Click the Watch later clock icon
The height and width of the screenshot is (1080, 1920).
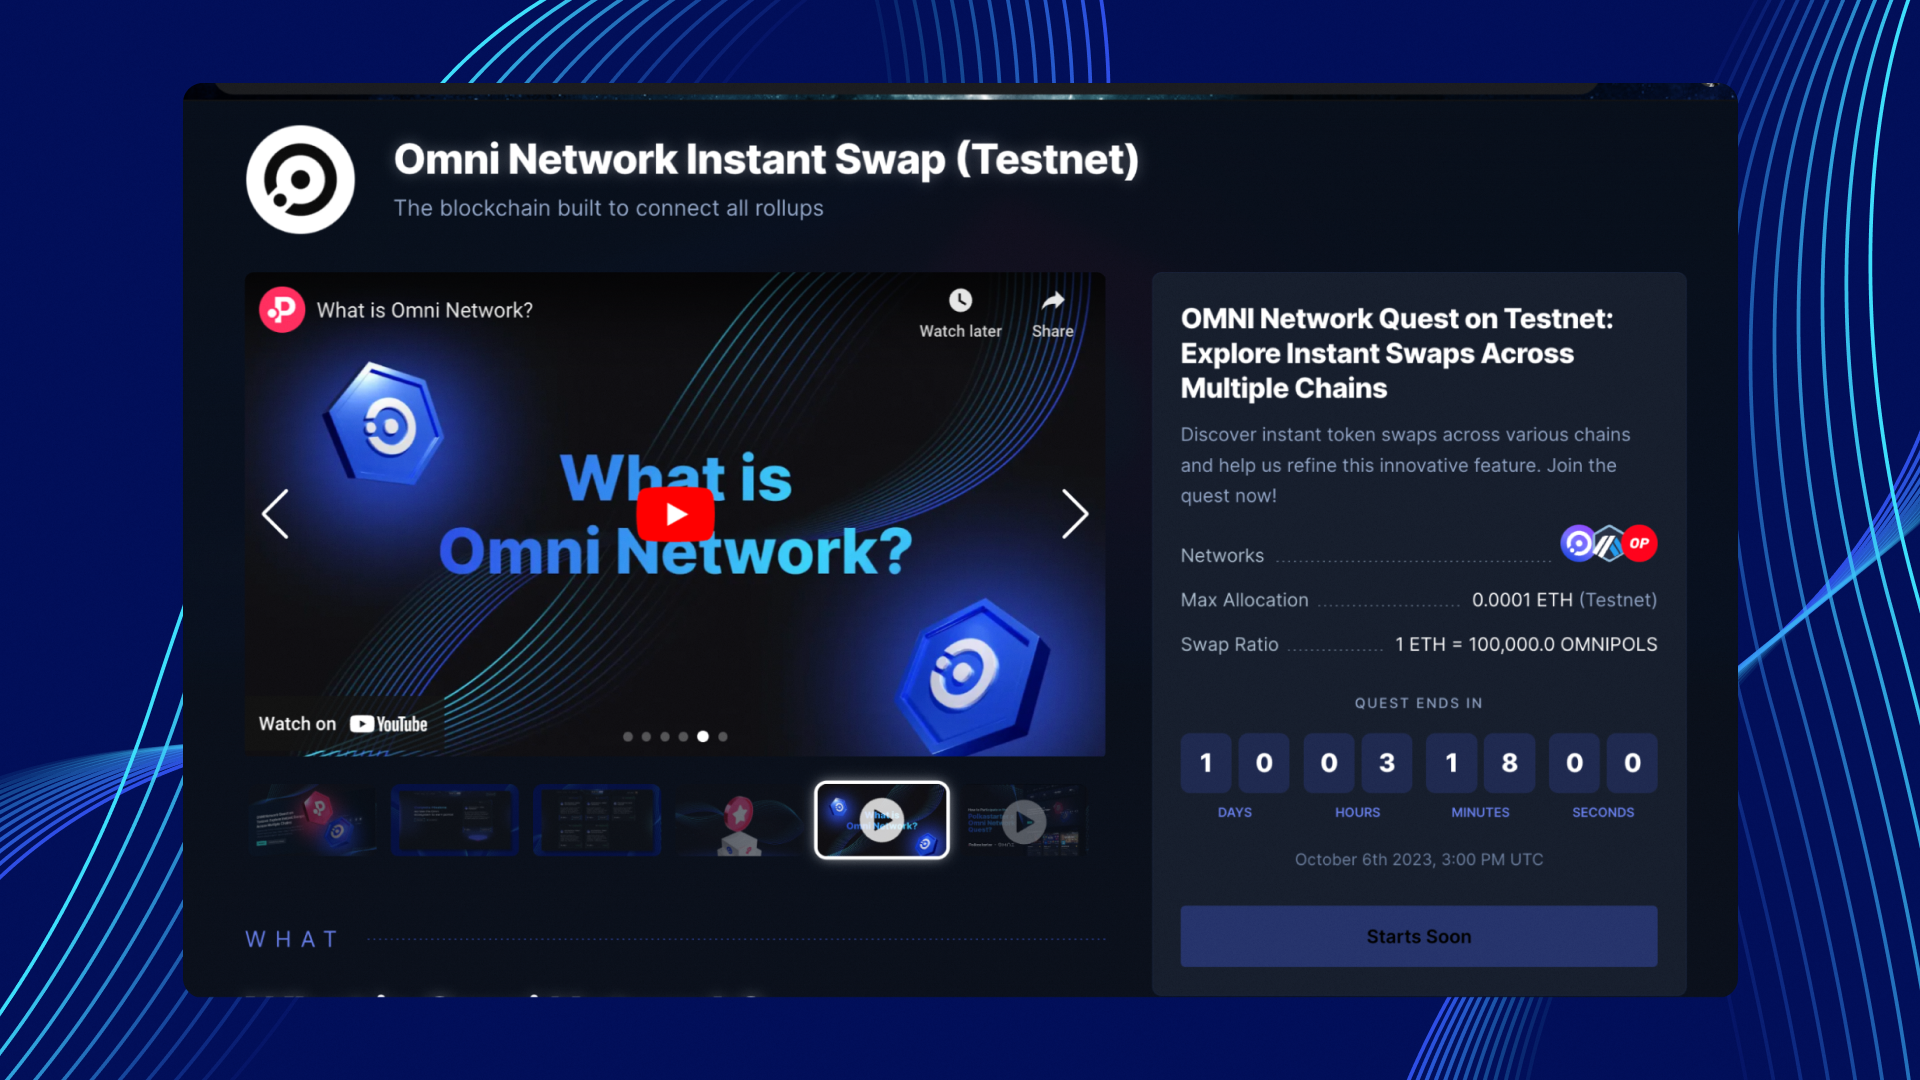(960, 300)
